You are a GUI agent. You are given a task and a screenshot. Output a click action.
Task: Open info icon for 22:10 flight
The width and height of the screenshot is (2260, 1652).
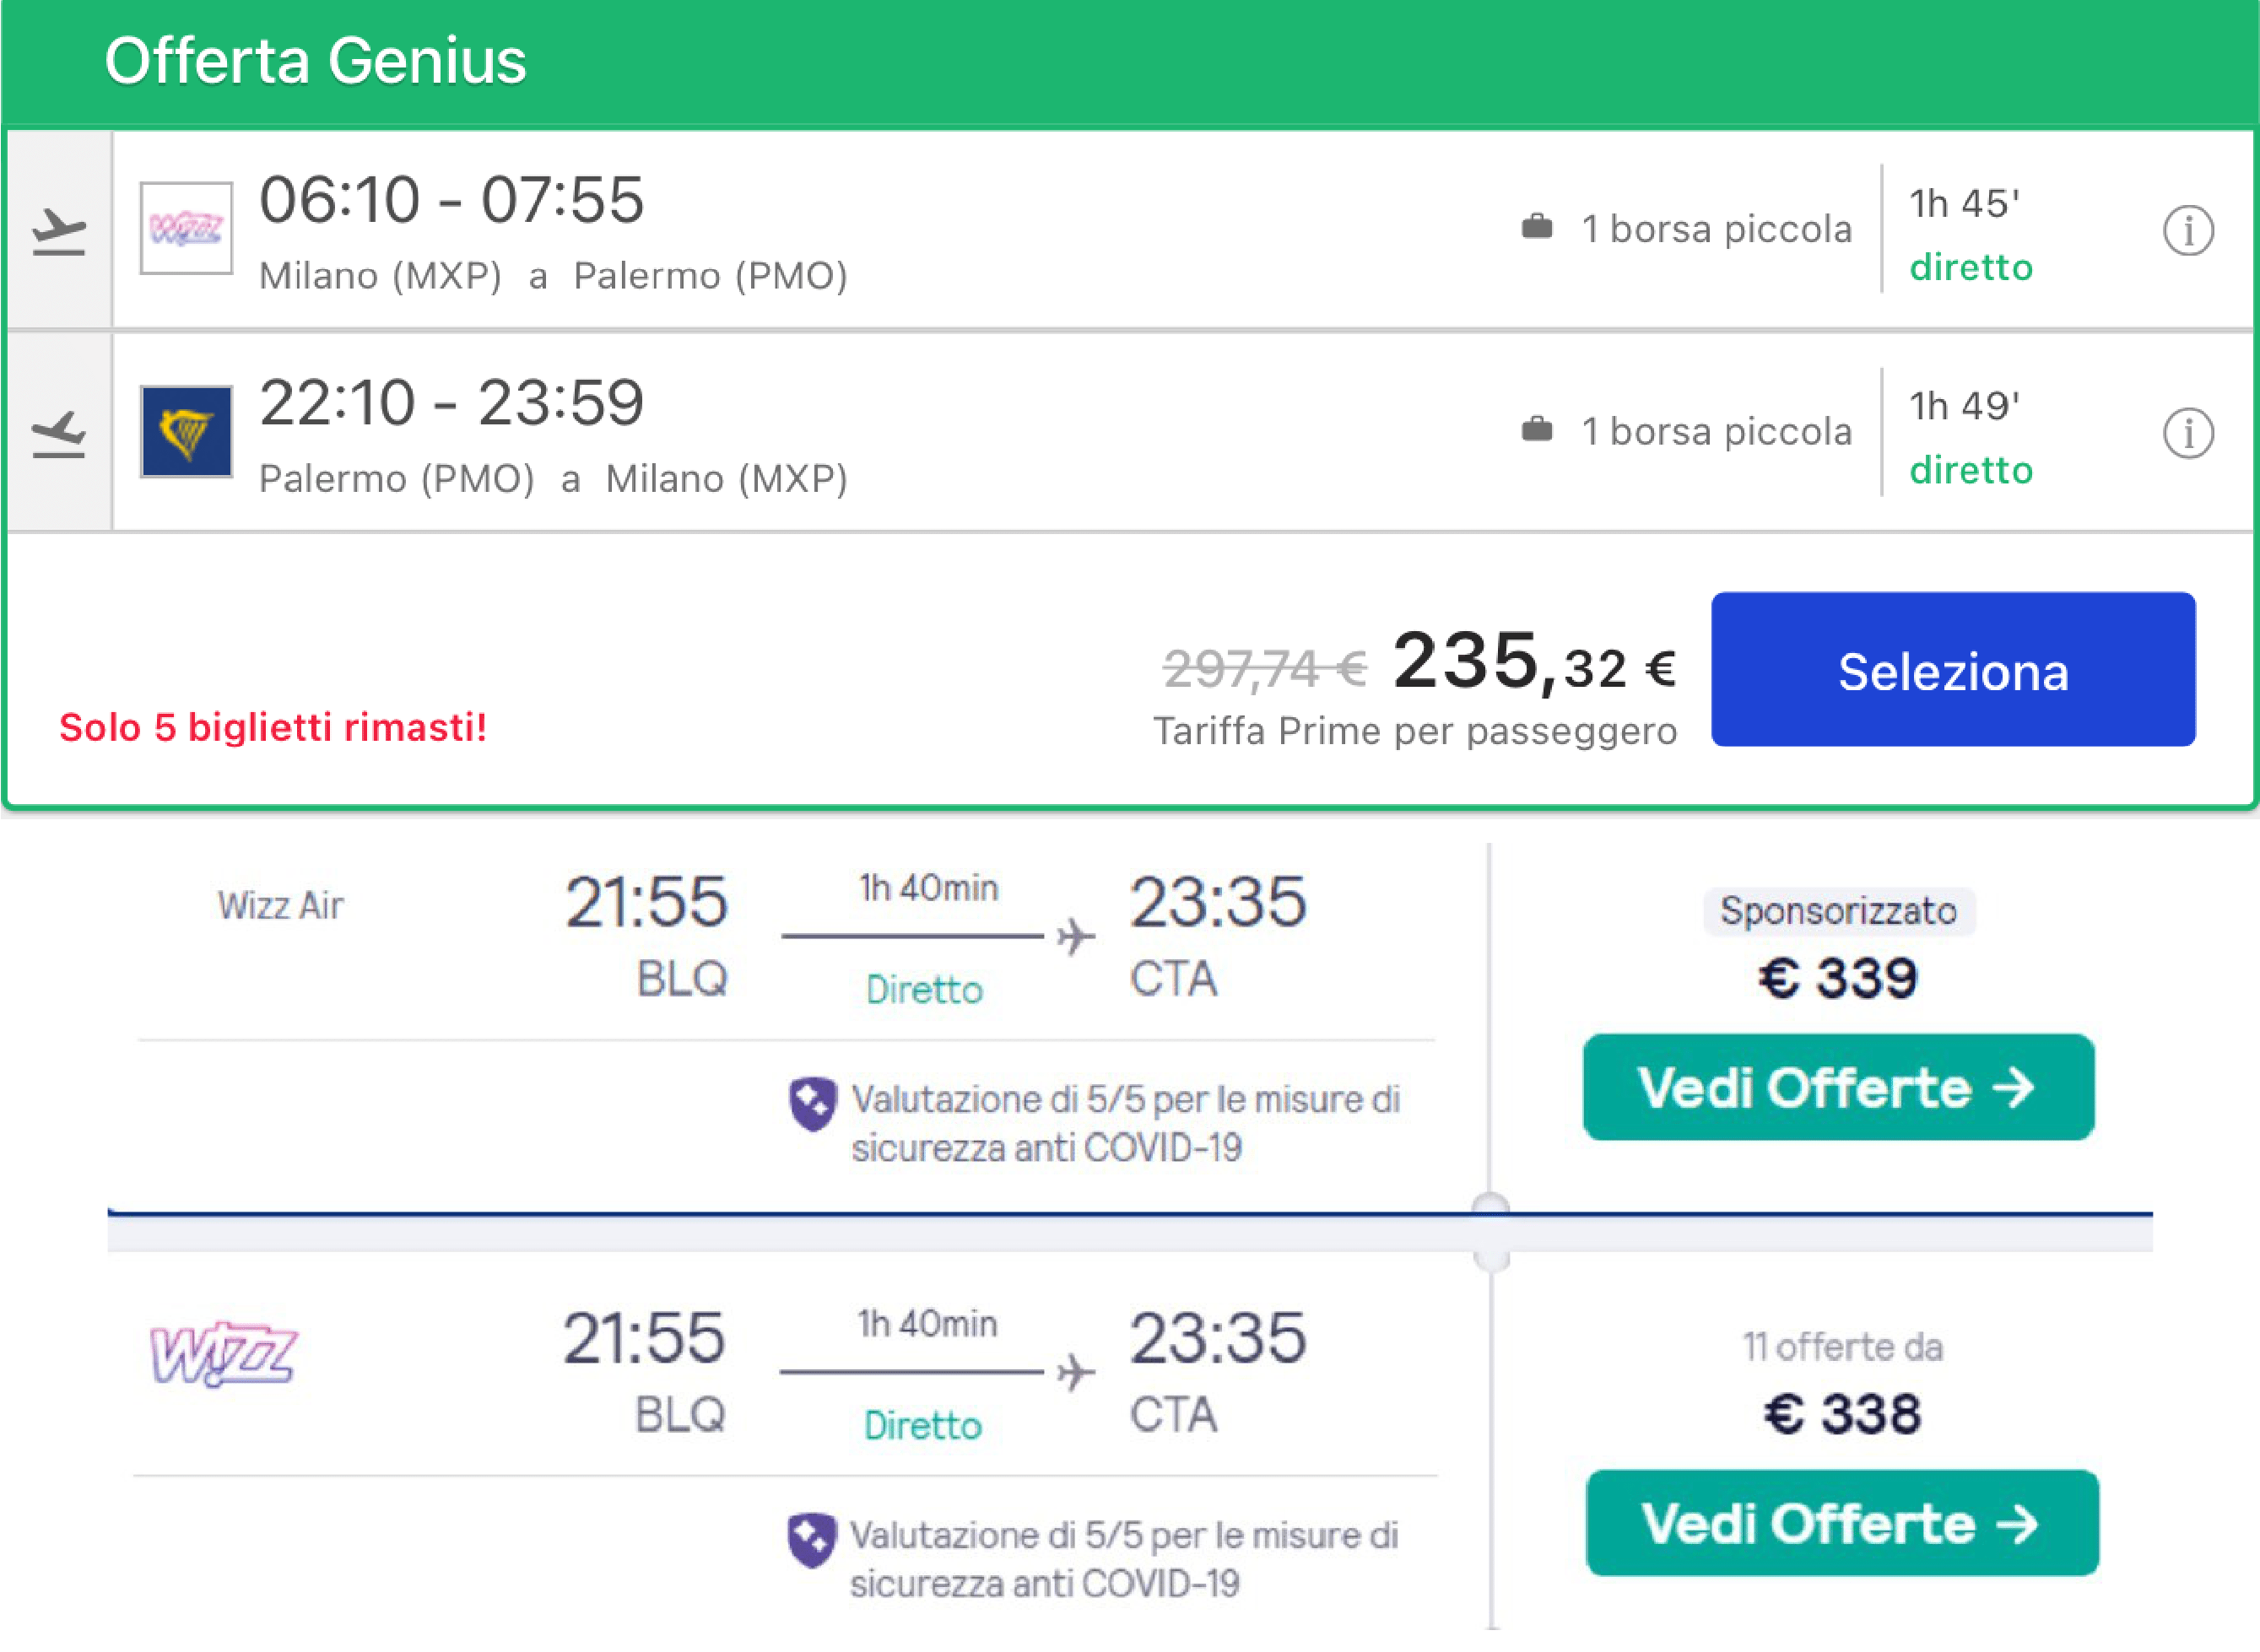[2188, 434]
